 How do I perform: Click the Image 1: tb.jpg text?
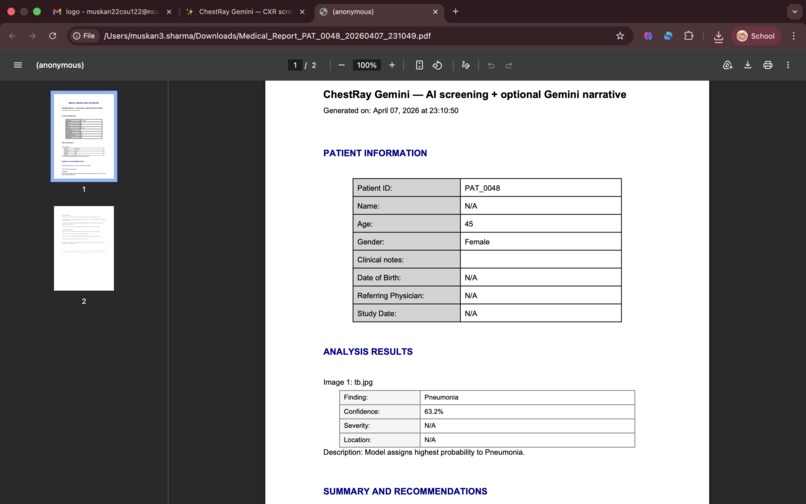click(x=348, y=382)
